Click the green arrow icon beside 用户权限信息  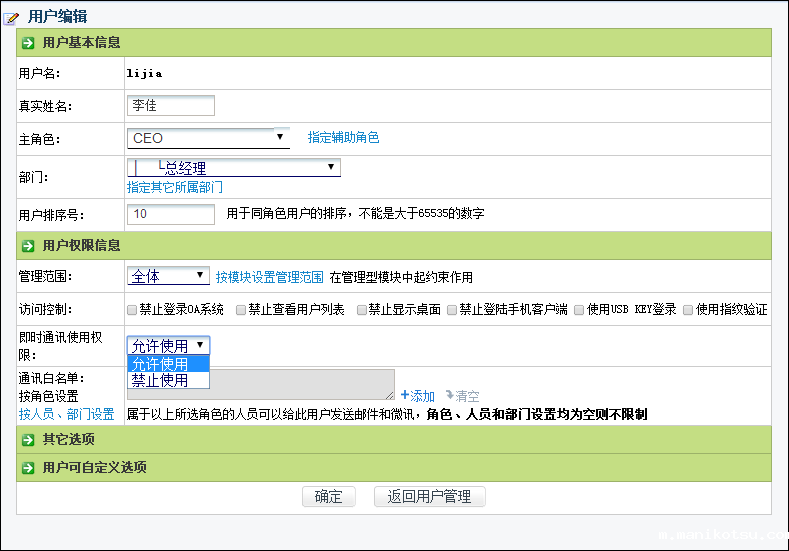pos(28,246)
